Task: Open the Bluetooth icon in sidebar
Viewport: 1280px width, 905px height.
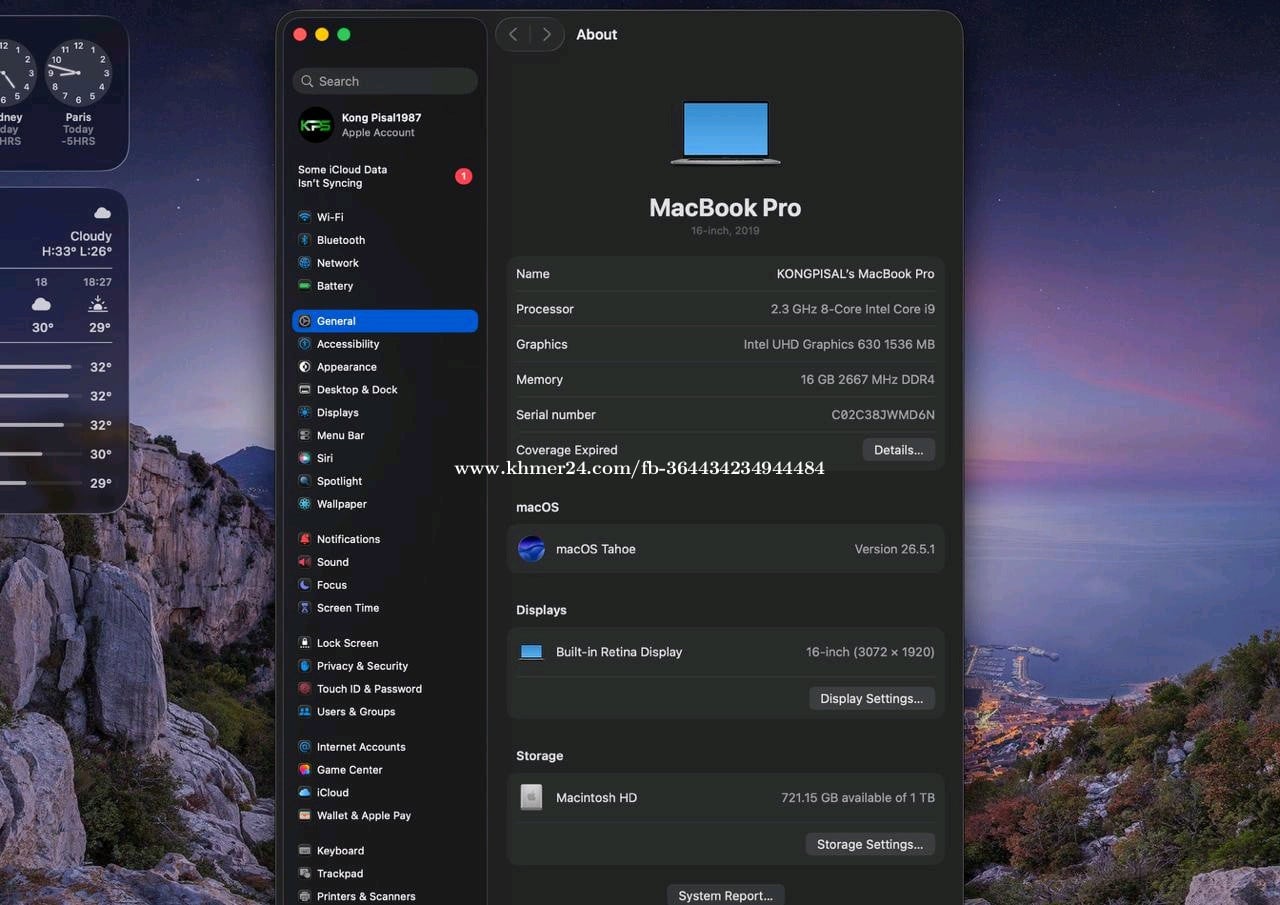Action: coord(304,240)
